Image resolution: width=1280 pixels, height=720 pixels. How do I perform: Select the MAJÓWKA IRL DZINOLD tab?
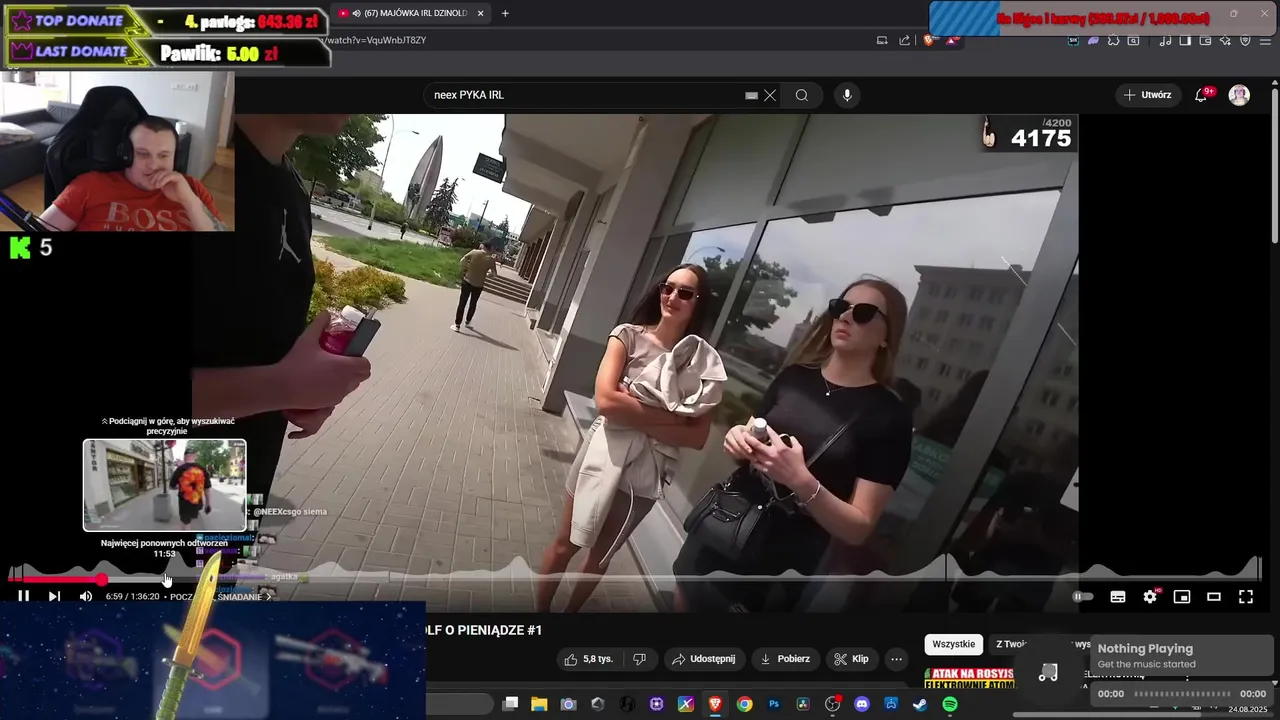pos(411,13)
